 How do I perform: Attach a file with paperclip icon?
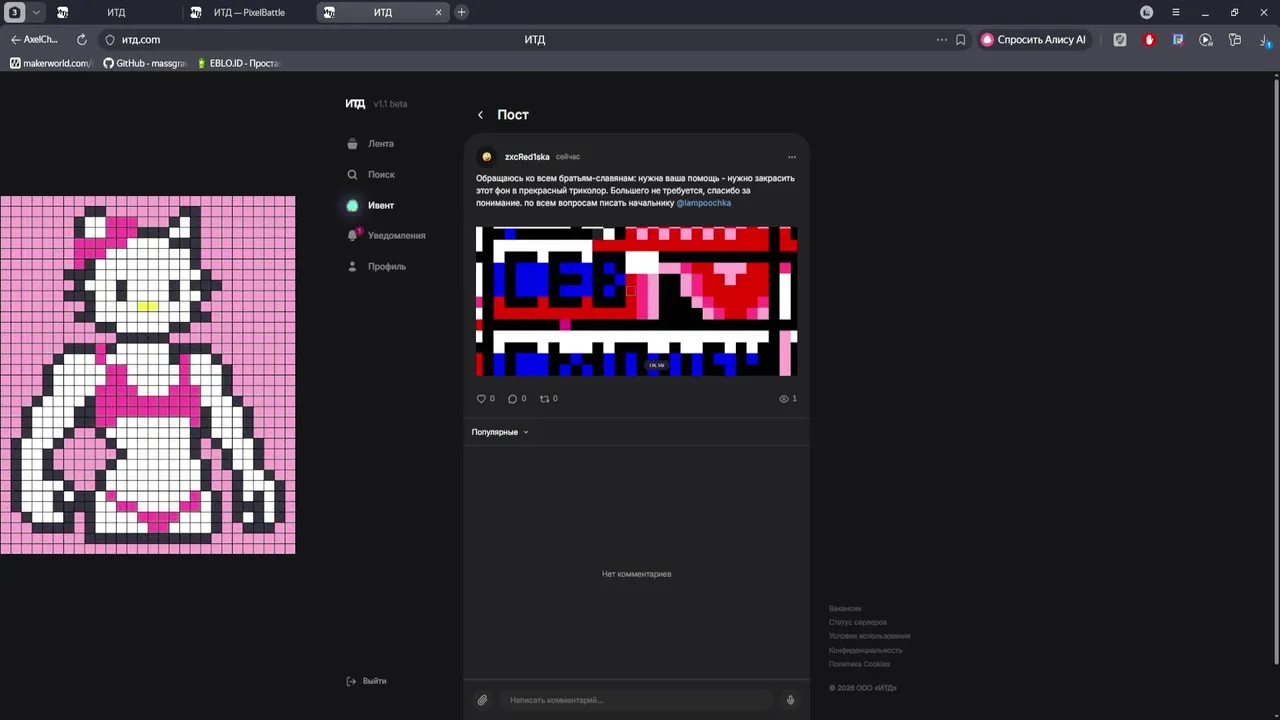click(x=482, y=700)
